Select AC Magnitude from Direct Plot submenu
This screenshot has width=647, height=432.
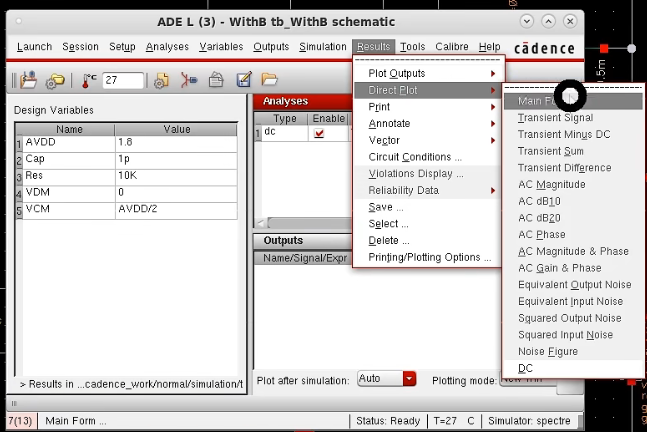pyautogui.click(x=551, y=185)
